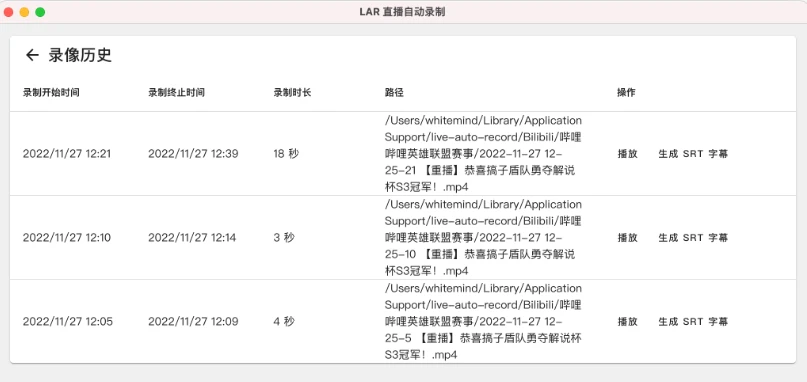807x382 pixels.
Task: Click the 操作 column header
Action: (626, 93)
